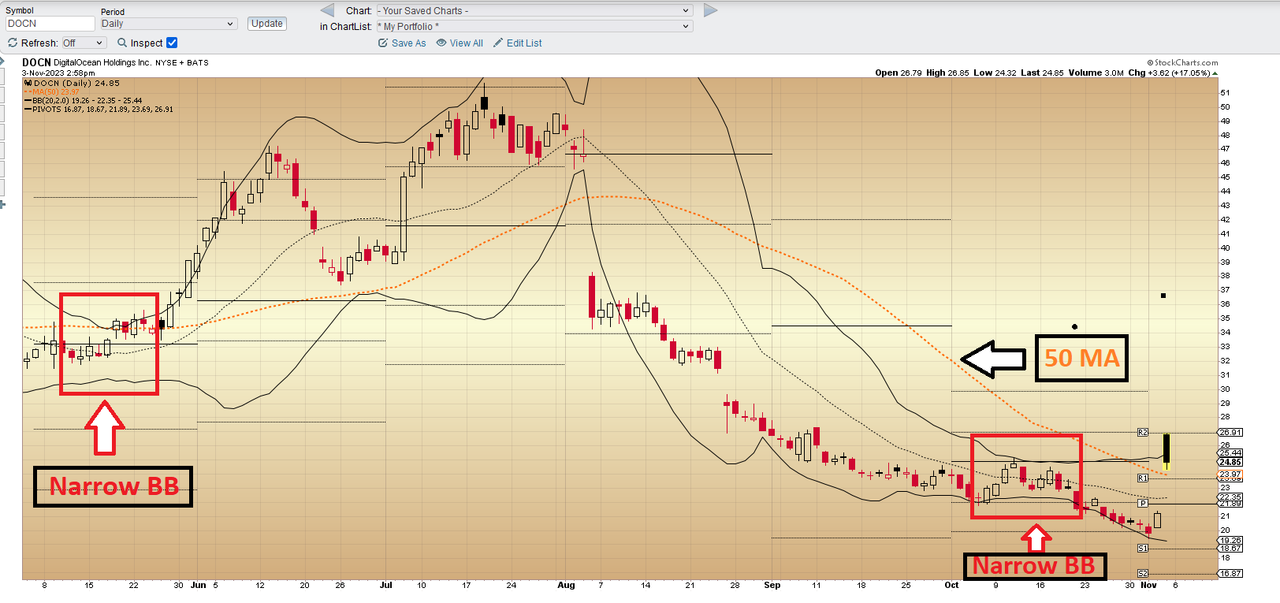1280x603 pixels.
Task: Uncheck the Inspect checkbox
Action: (172, 43)
